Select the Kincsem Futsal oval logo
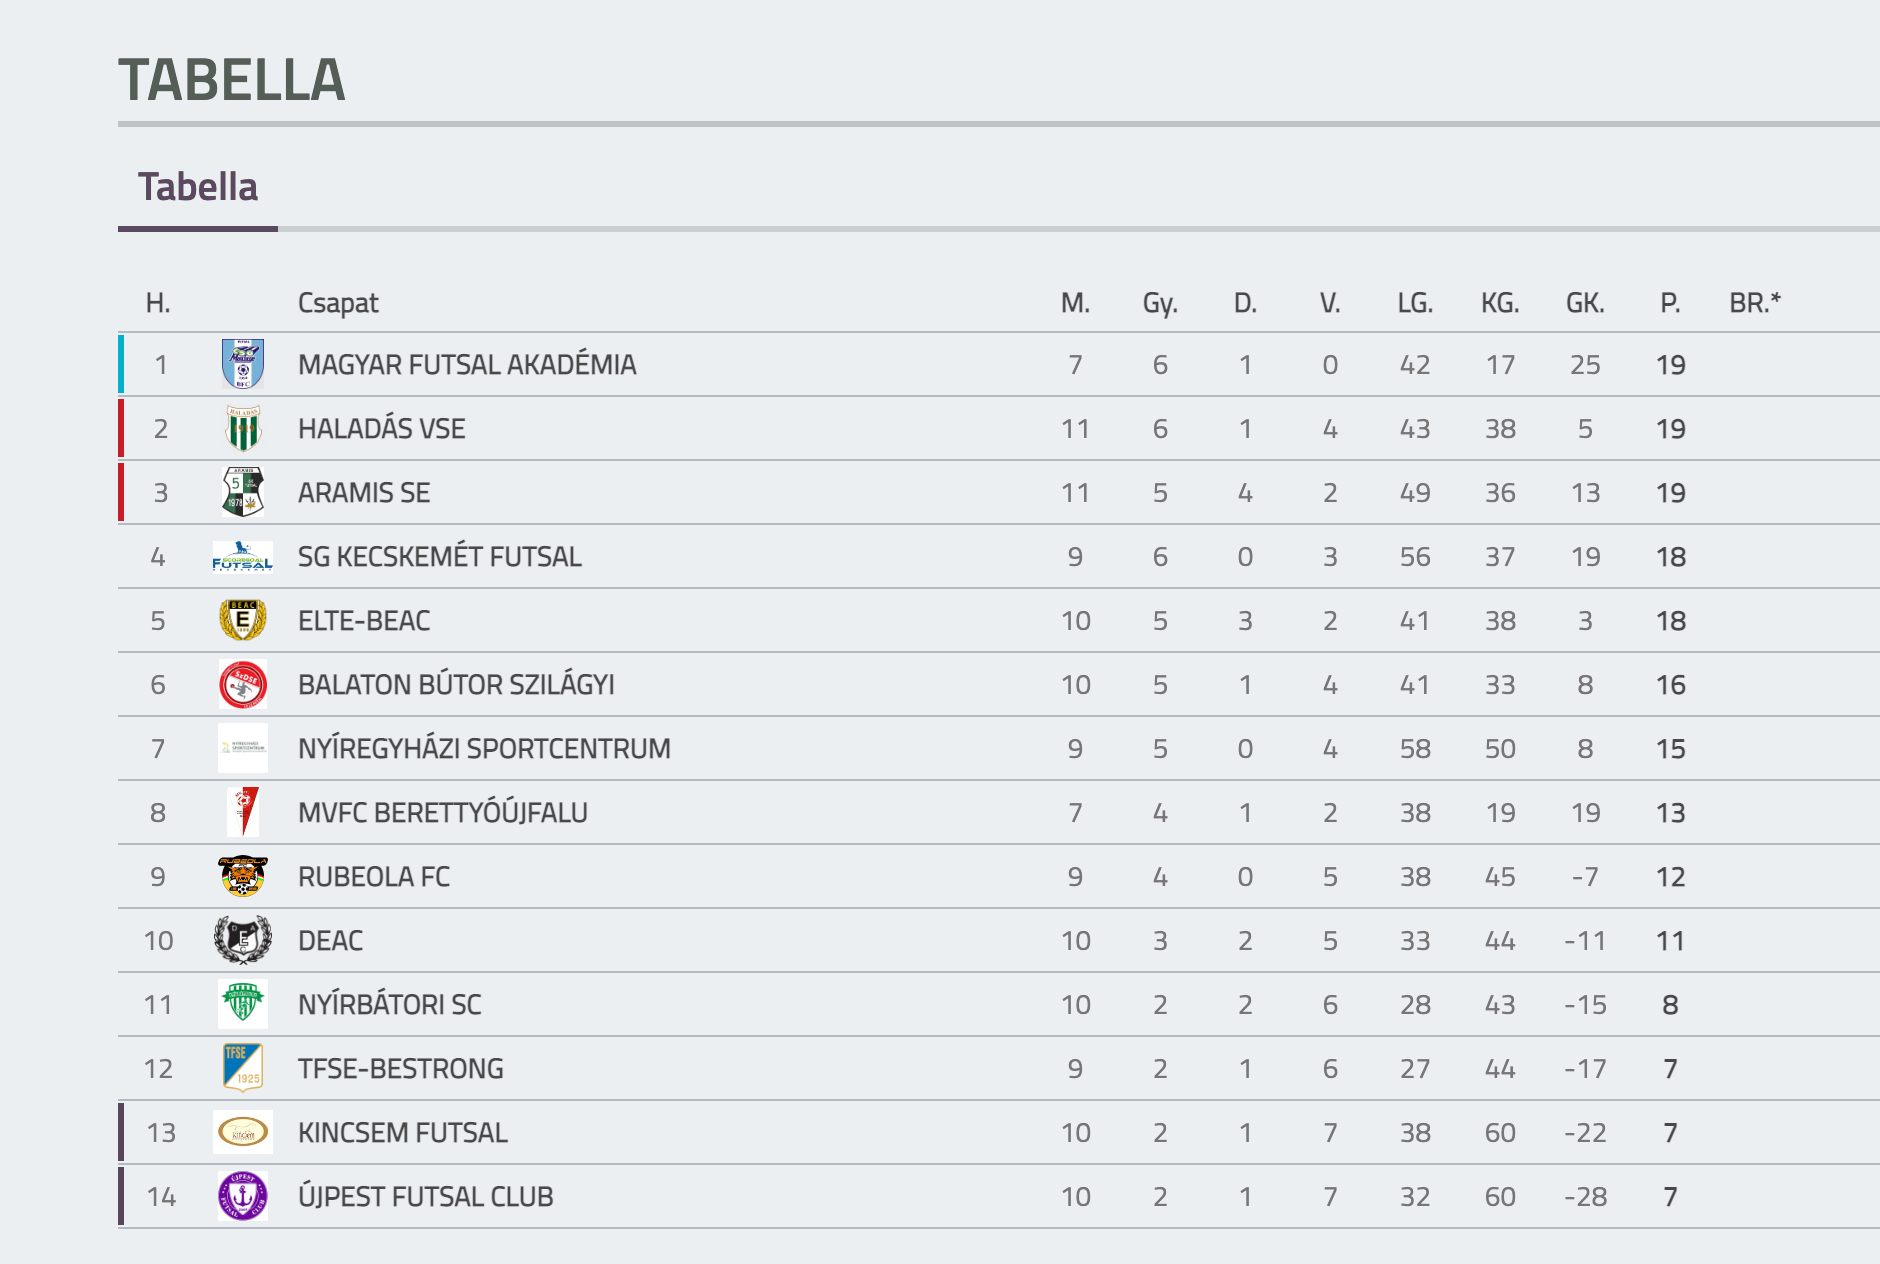Screen dimensions: 1880x1264 click(243, 1132)
